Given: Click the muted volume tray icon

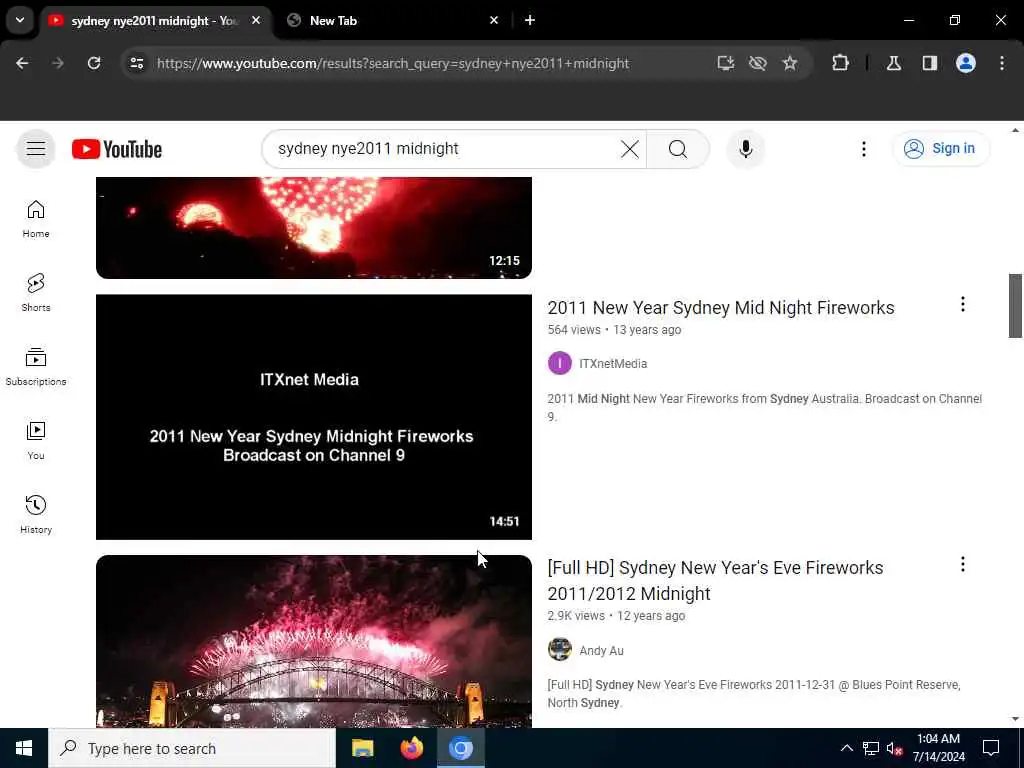Looking at the screenshot, I should pyautogui.click(x=895, y=748).
